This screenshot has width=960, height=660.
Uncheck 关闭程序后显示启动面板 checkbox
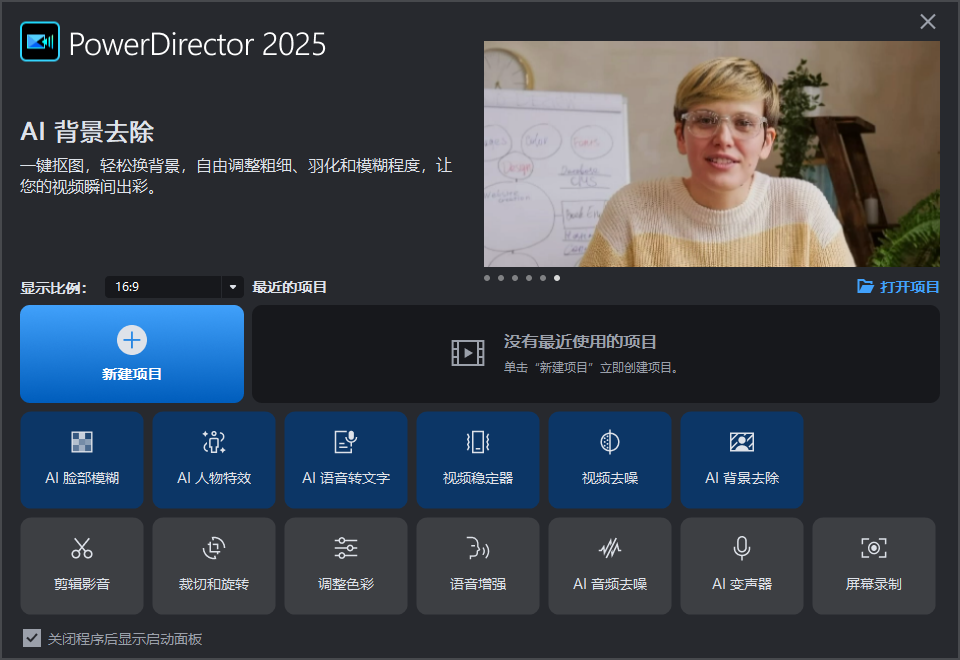coord(32,638)
